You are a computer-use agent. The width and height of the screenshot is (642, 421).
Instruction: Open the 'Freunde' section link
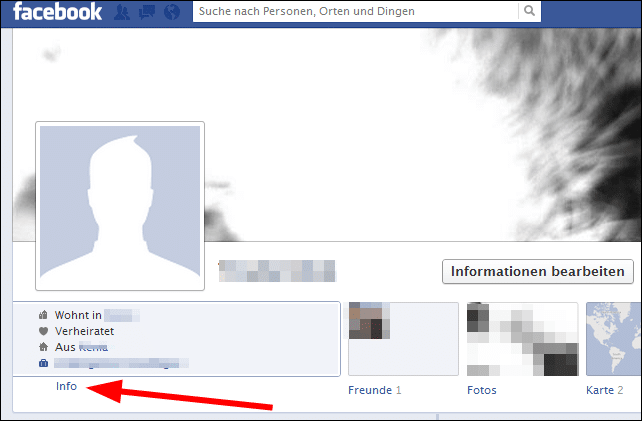[370, 390]
